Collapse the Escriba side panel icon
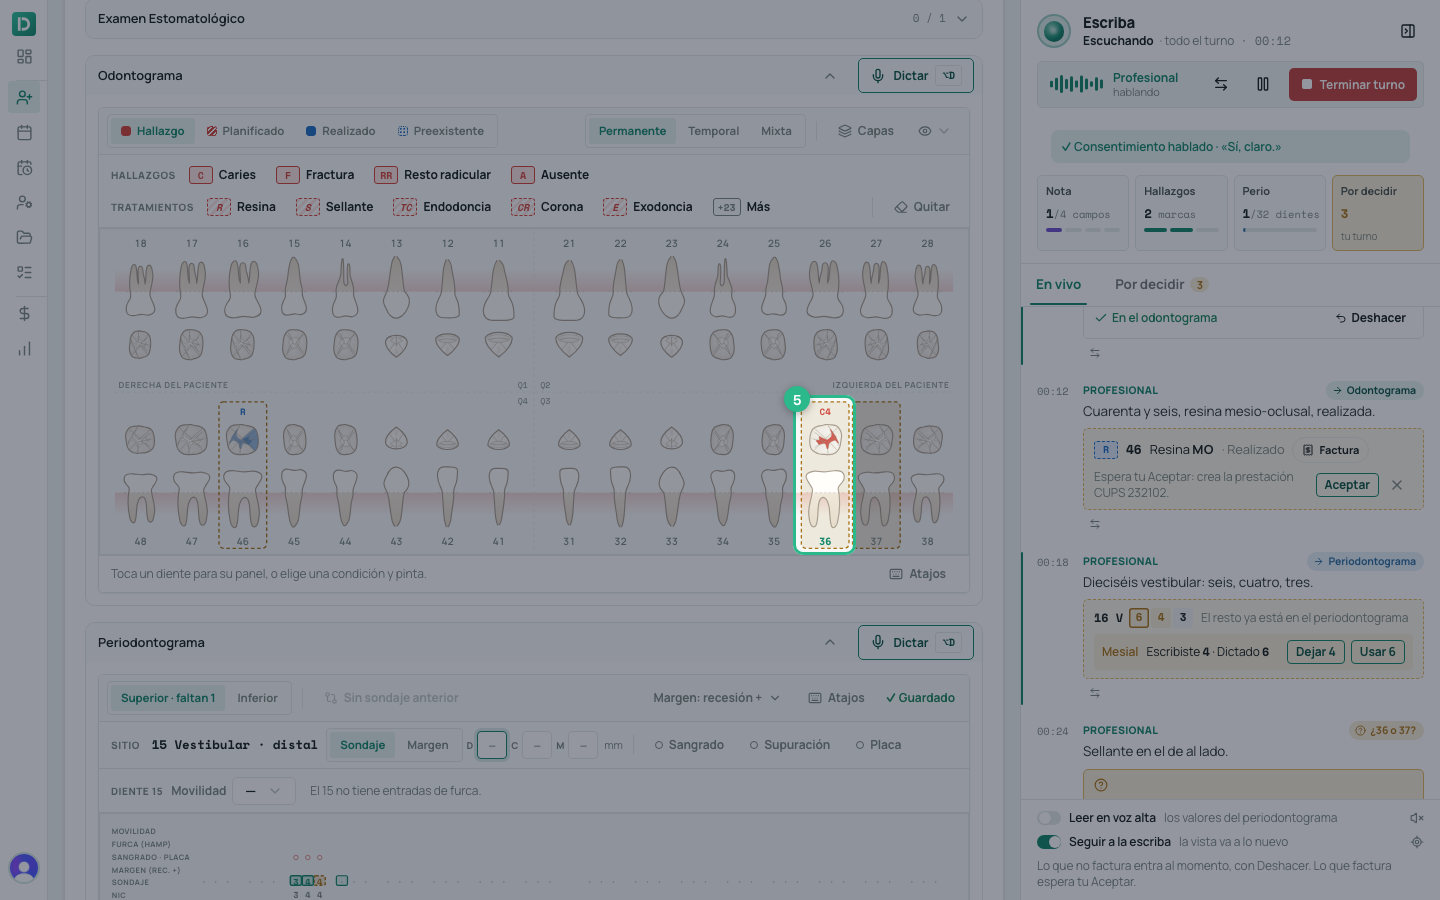Image resolution: width=1440 pixels, height=900 pixels. (1408, 31)
